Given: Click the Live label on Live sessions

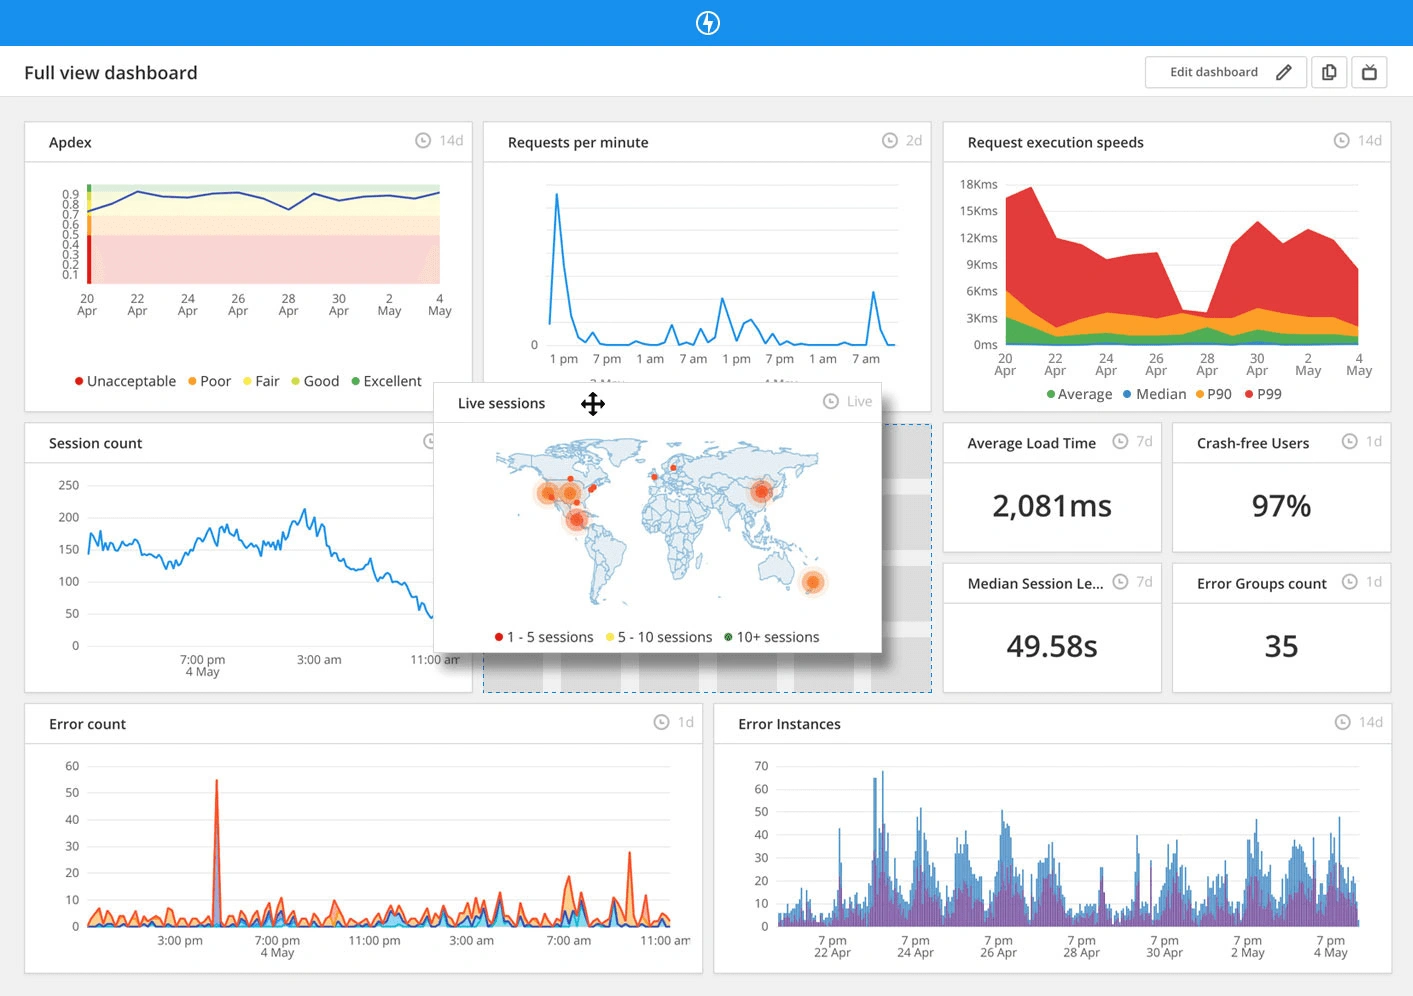Looking at the screenshot, I should tap(859, 402).
